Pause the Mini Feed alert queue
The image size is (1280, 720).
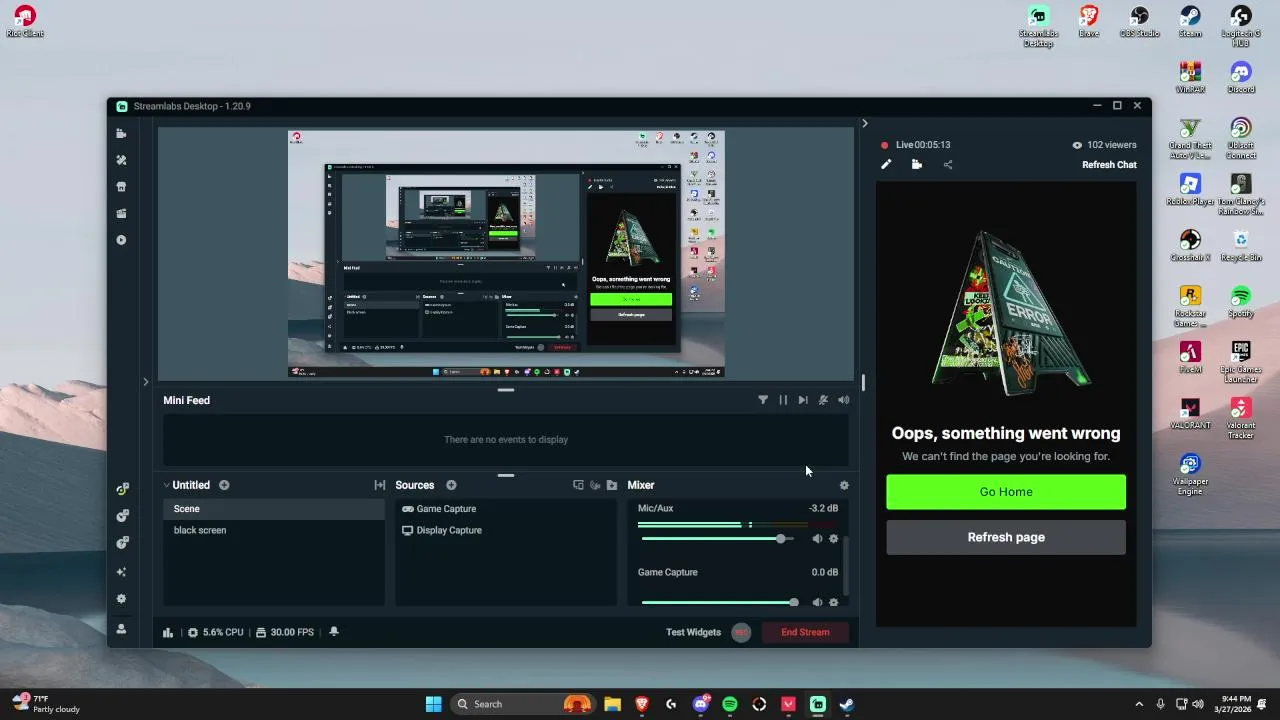(783, 400)
